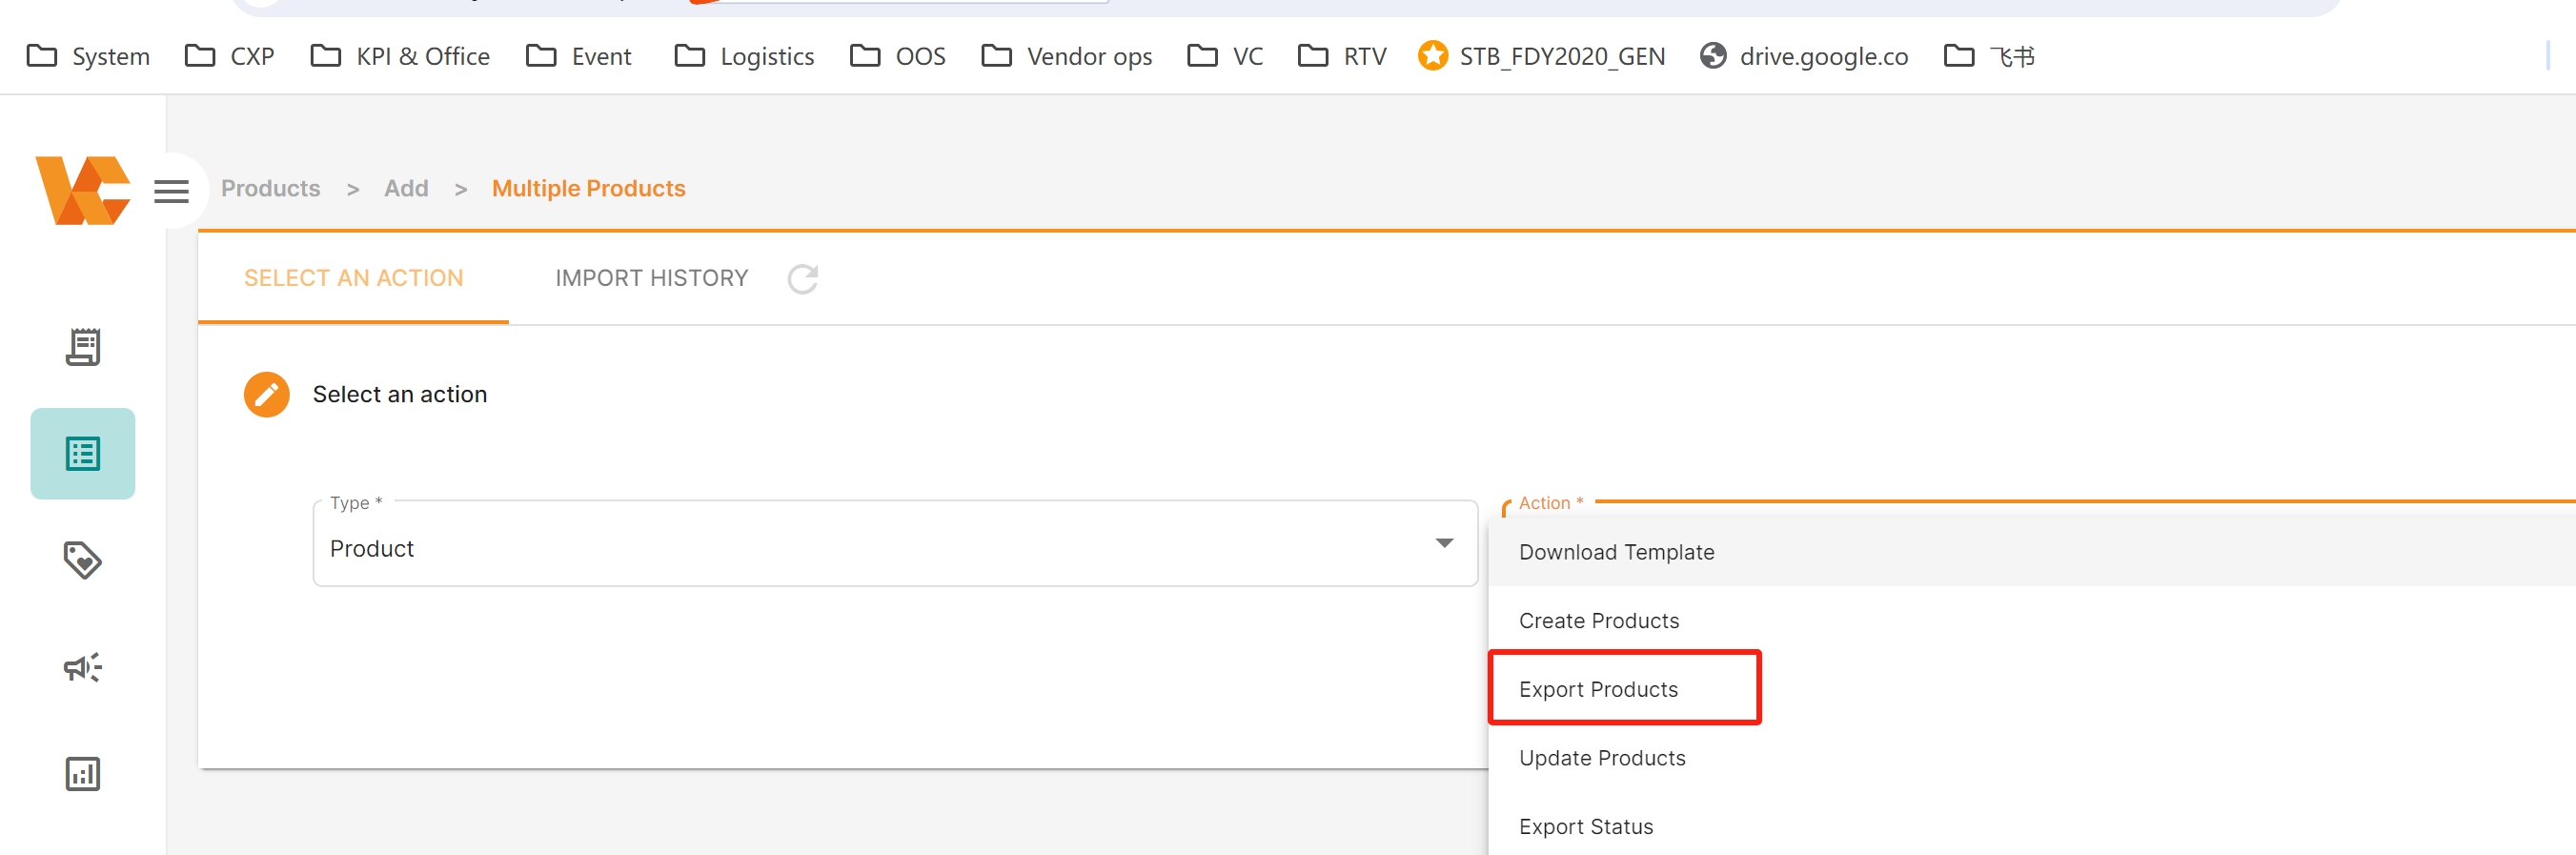This screenshot has height=855, width=2576.
Task: Toggle the hamburger sidebar menu
Action: point(171,190)
